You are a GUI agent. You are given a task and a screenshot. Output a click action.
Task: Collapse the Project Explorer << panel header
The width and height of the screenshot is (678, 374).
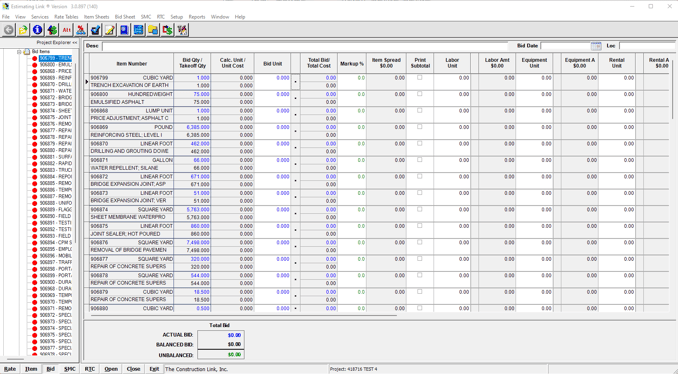(x=57, y=42)
